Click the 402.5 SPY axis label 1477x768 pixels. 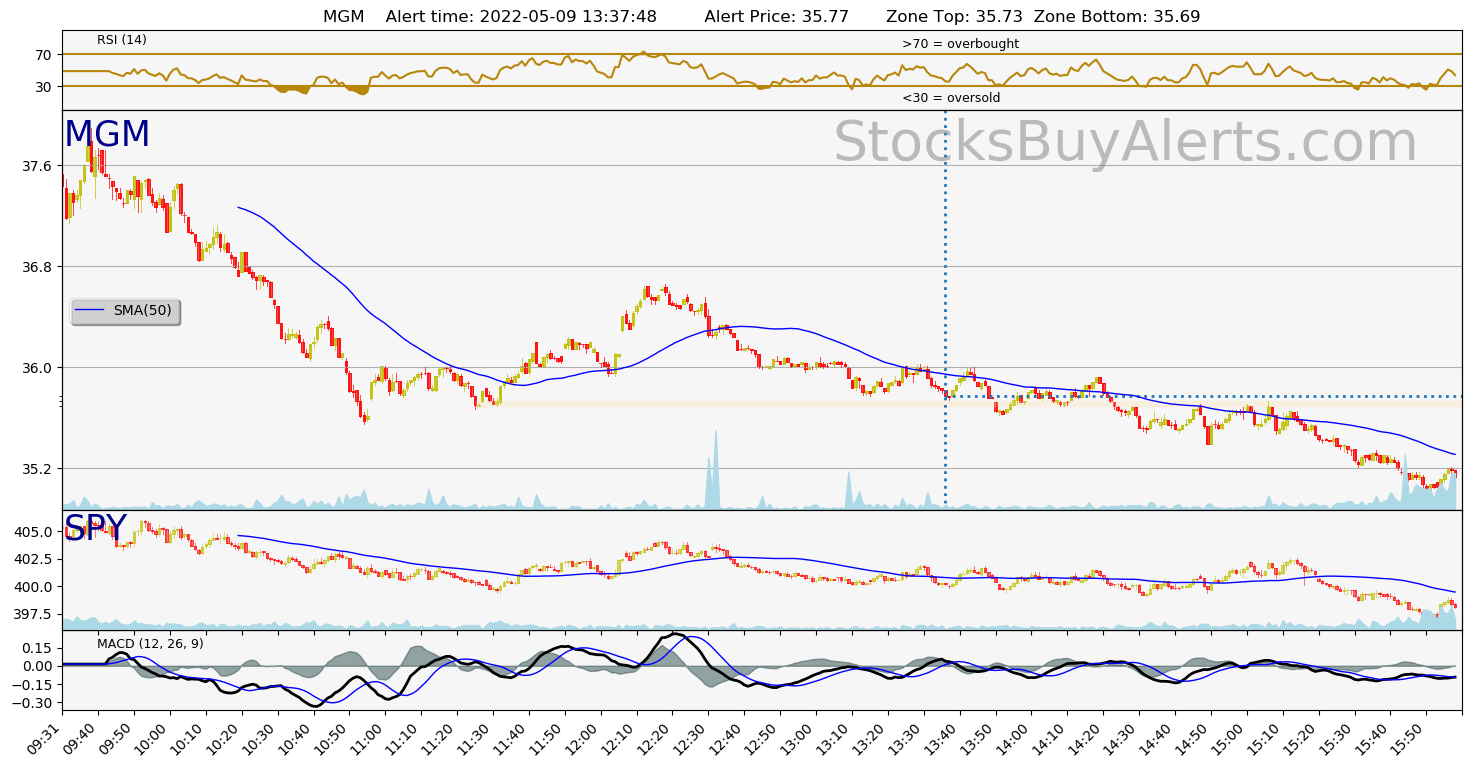point(35,560)
